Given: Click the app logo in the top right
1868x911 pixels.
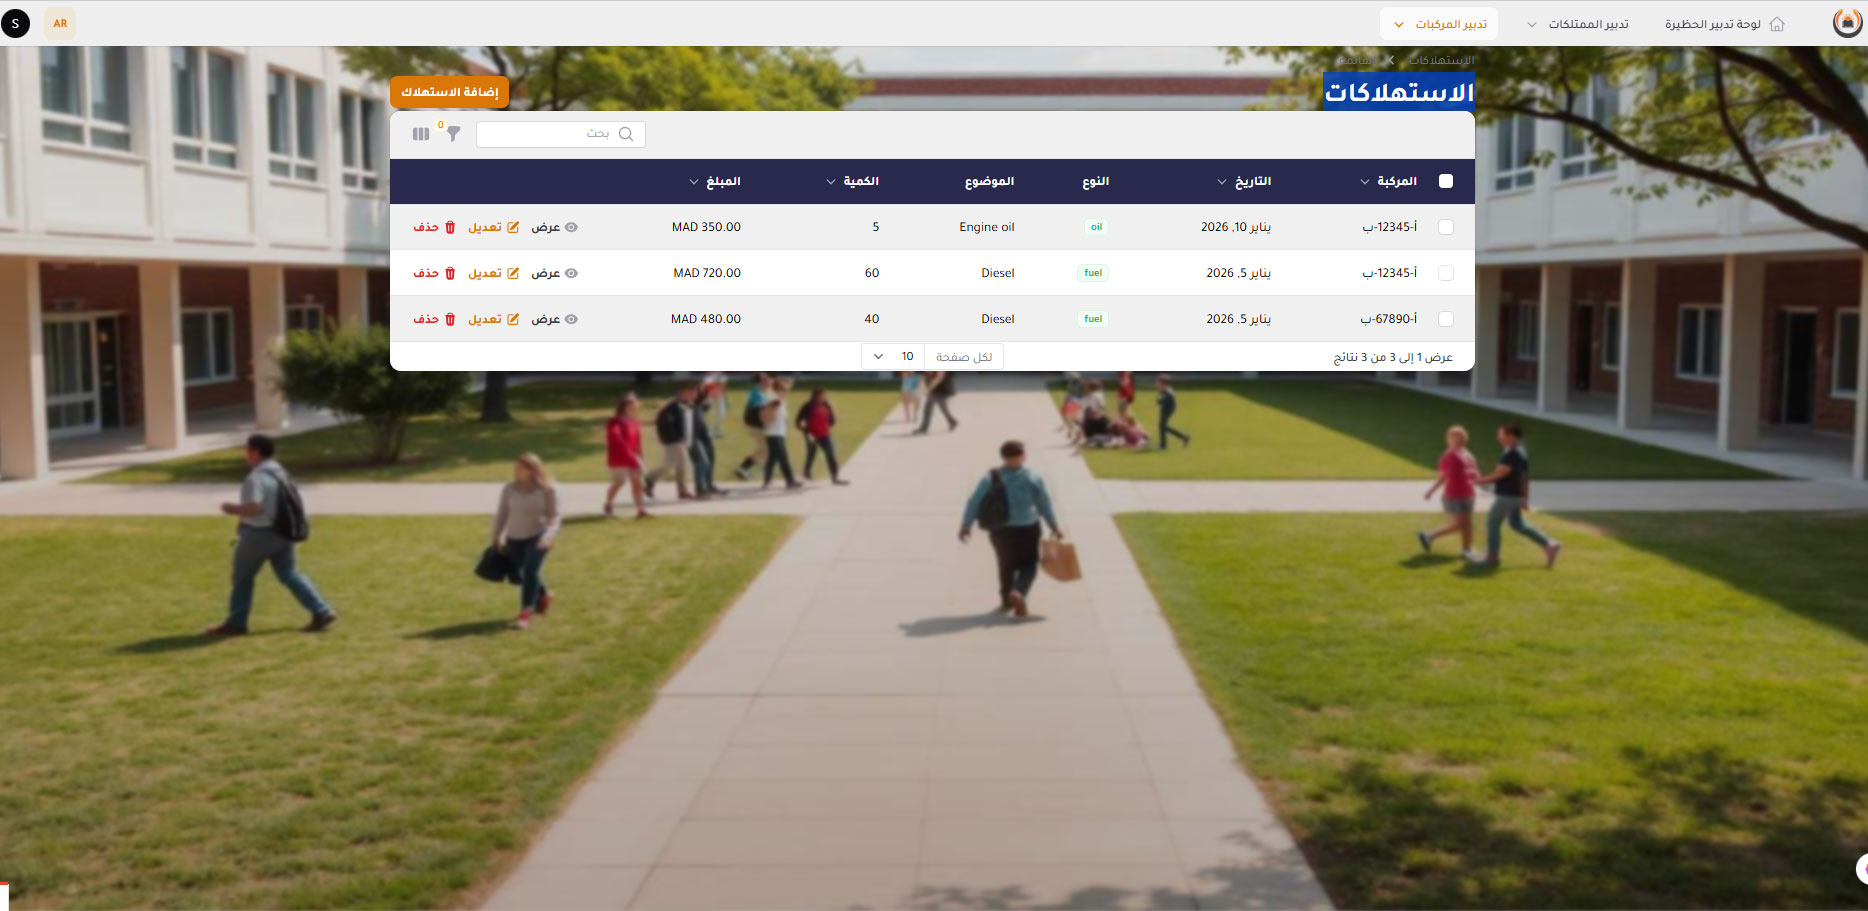Looking at the screenshot, I should pos(1846,23).
